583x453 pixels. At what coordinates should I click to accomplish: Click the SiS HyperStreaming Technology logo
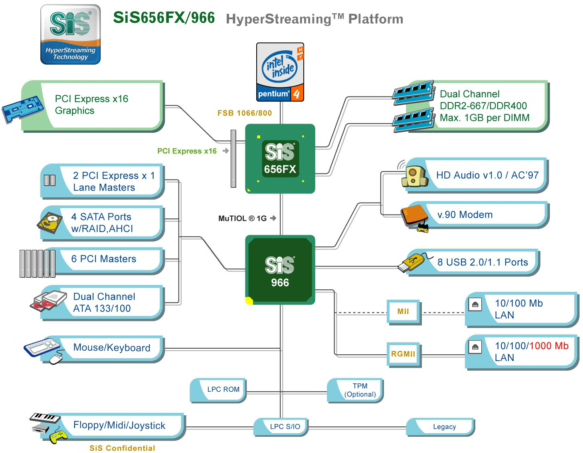point(70,34)
